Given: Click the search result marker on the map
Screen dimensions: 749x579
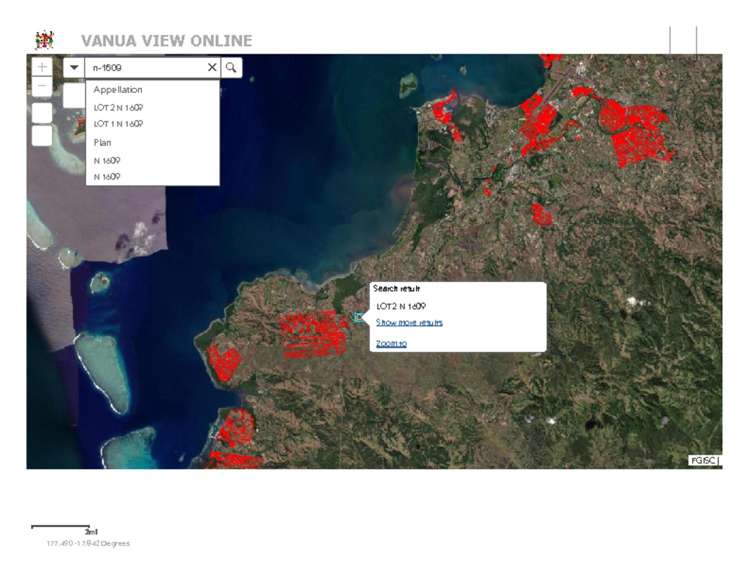Looking at the screenshot, I should 357,317.
